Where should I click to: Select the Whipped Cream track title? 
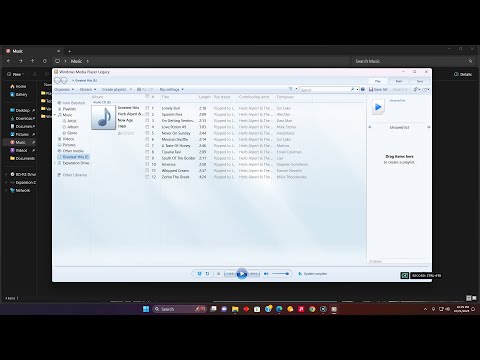coord(175,170)
